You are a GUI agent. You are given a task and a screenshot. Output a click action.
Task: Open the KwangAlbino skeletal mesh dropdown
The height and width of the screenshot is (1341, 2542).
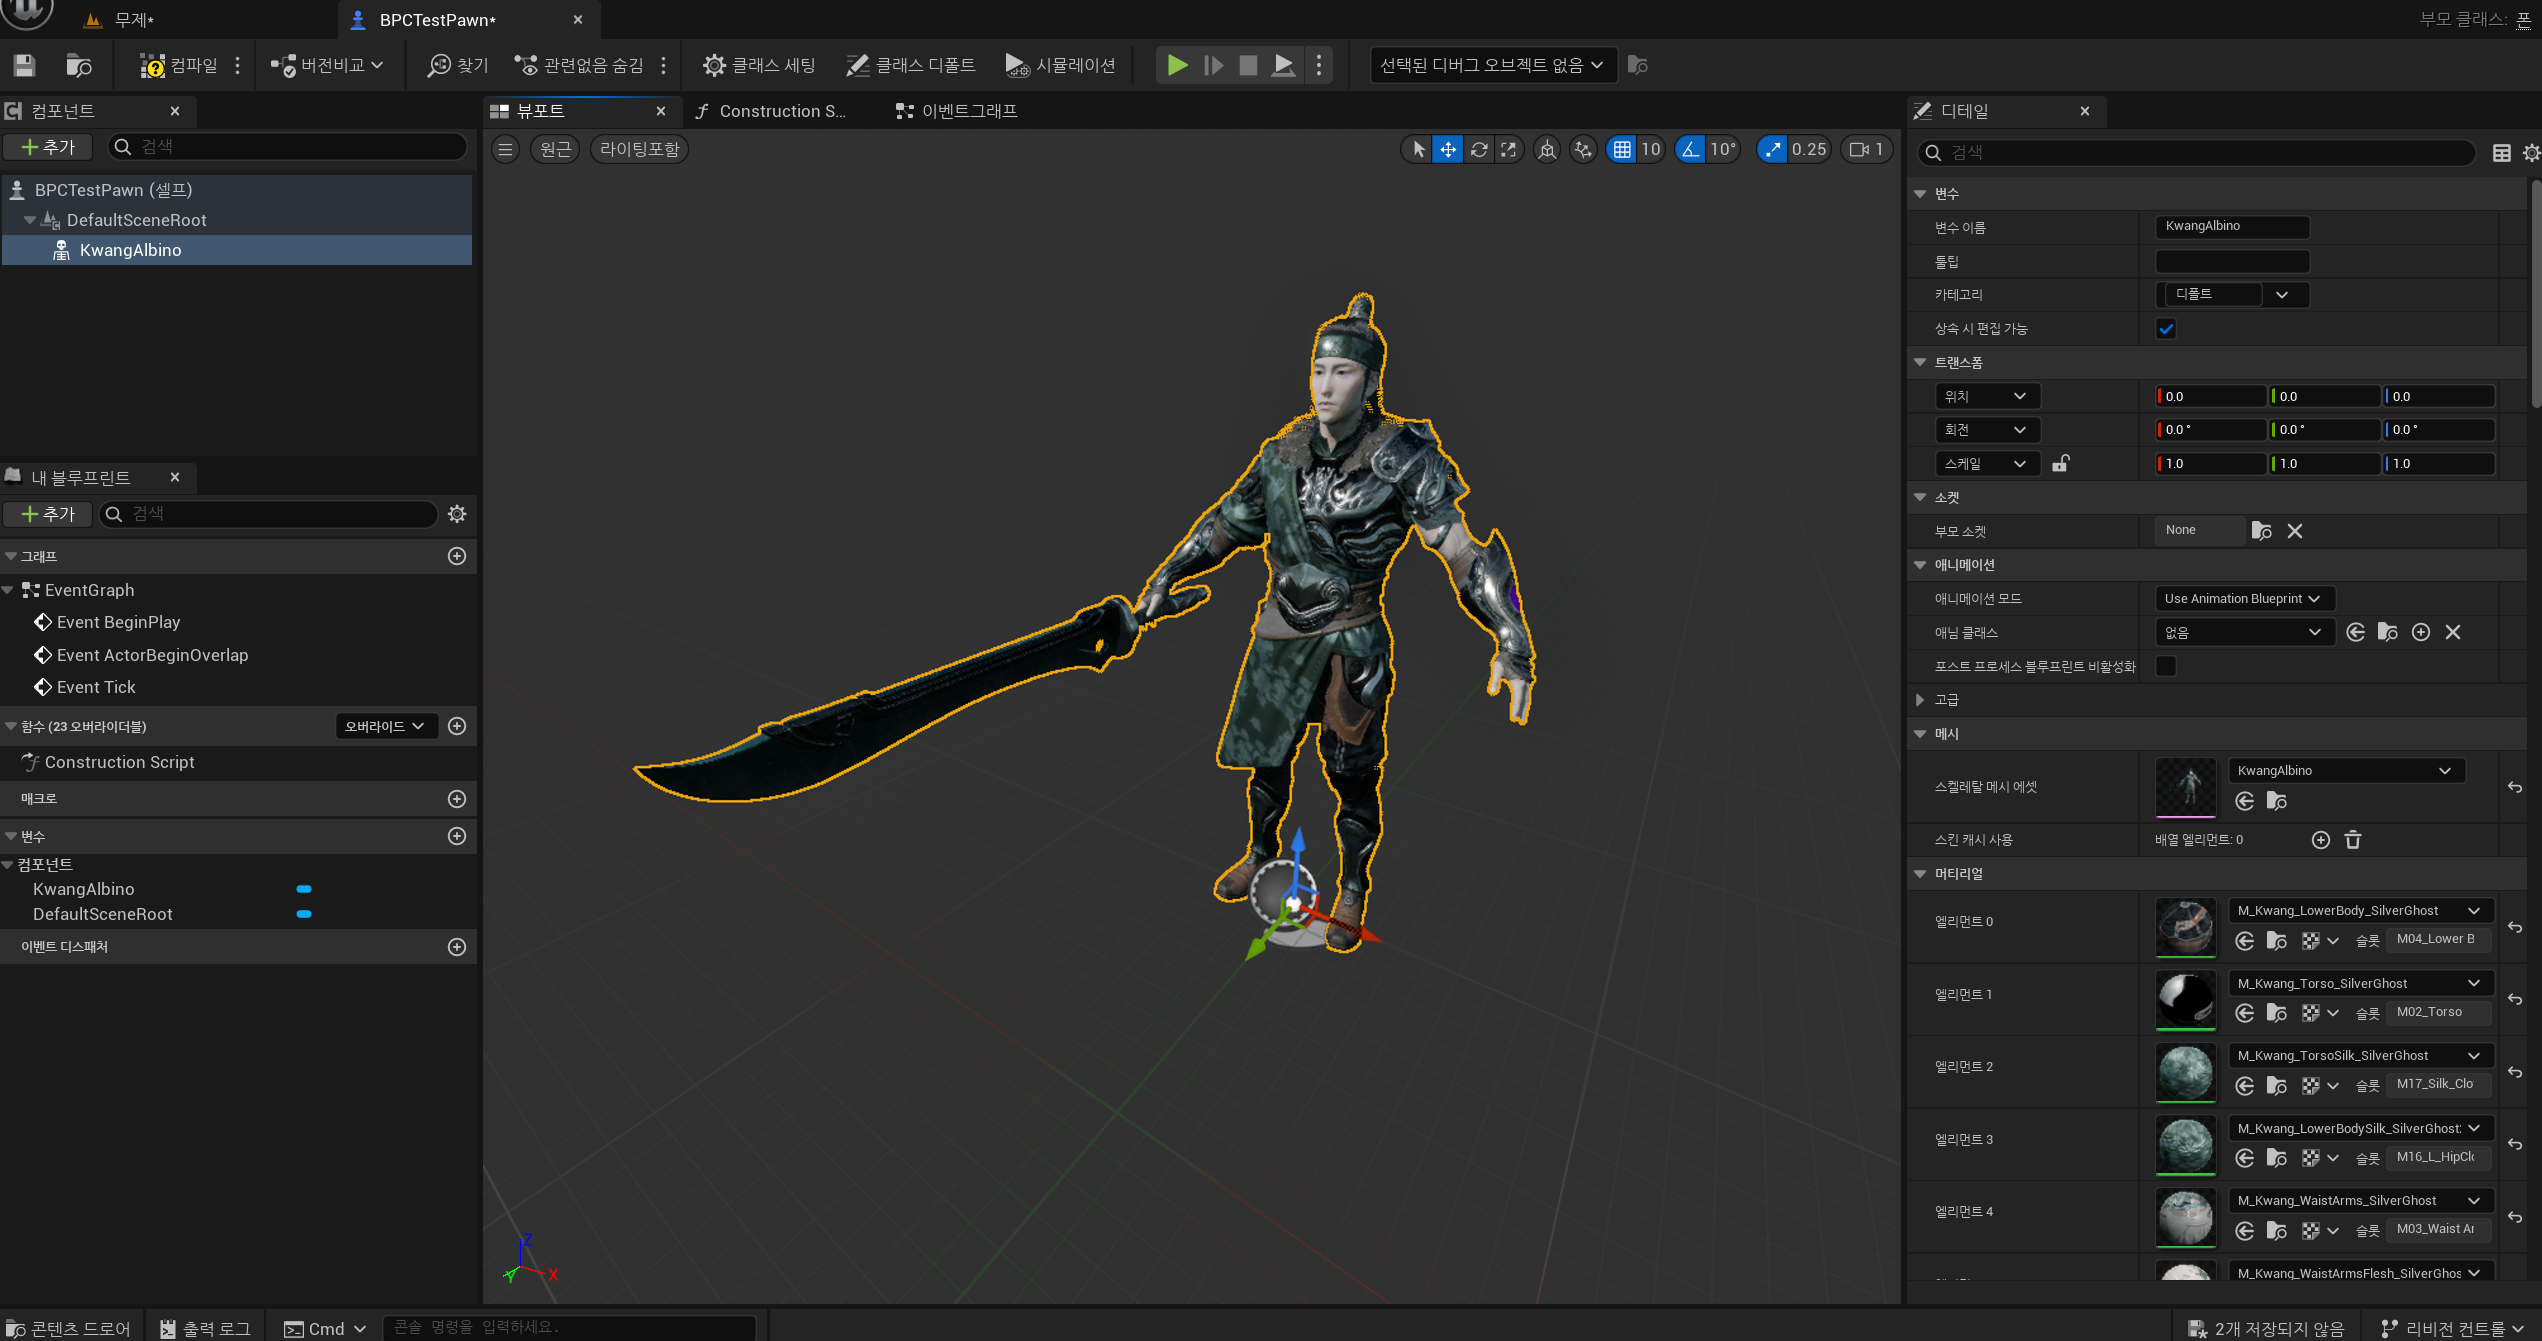tap(2346, 771)
